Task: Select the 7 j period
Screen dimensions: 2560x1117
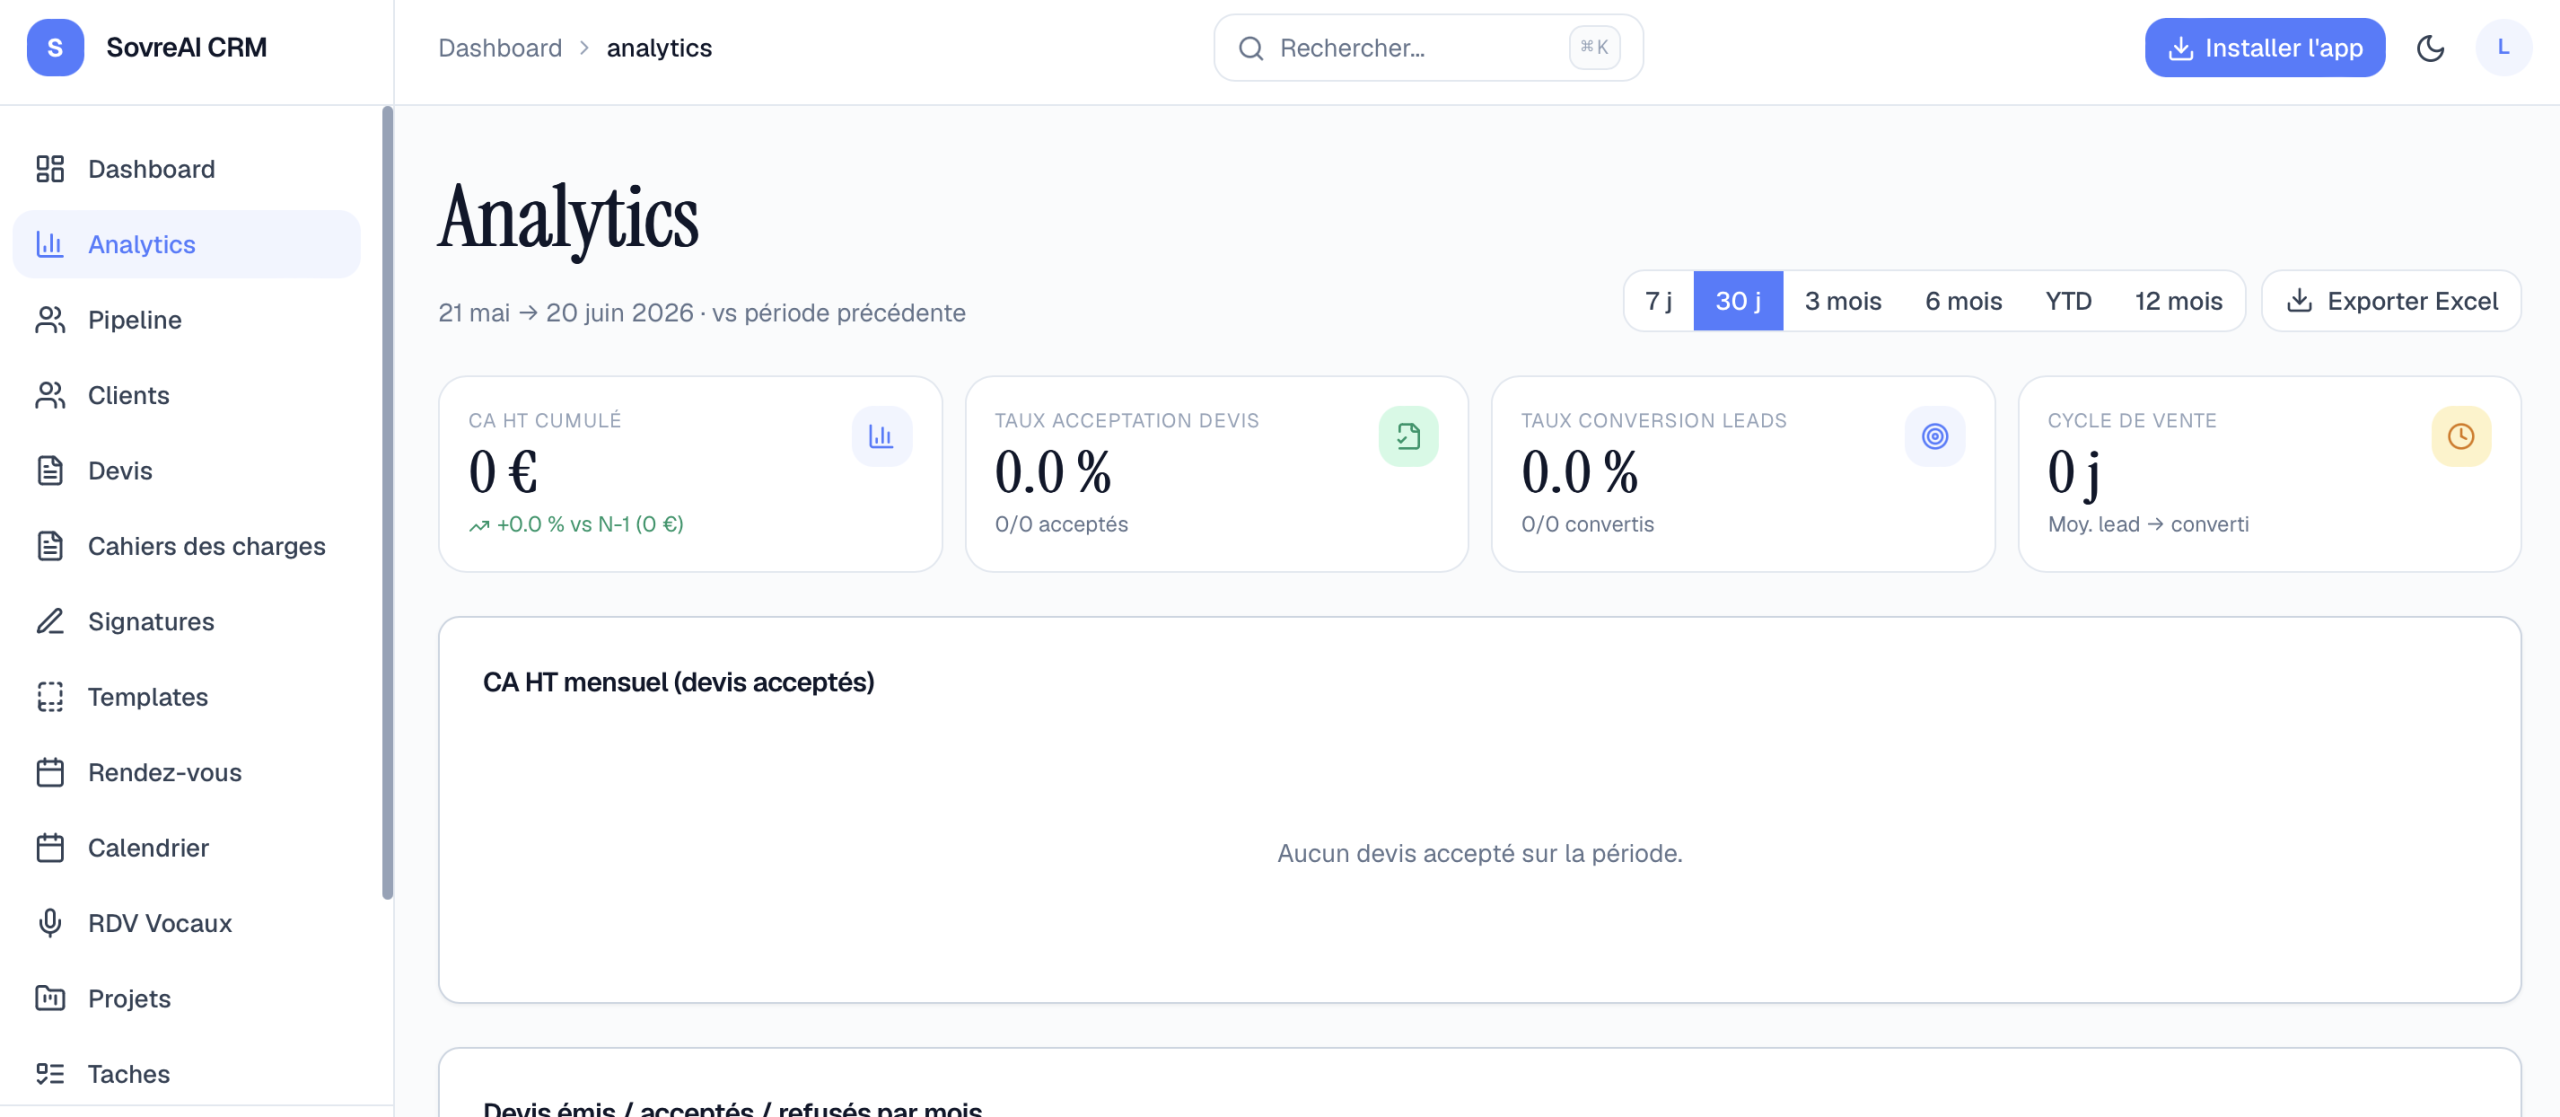Action: point(1658,301)
